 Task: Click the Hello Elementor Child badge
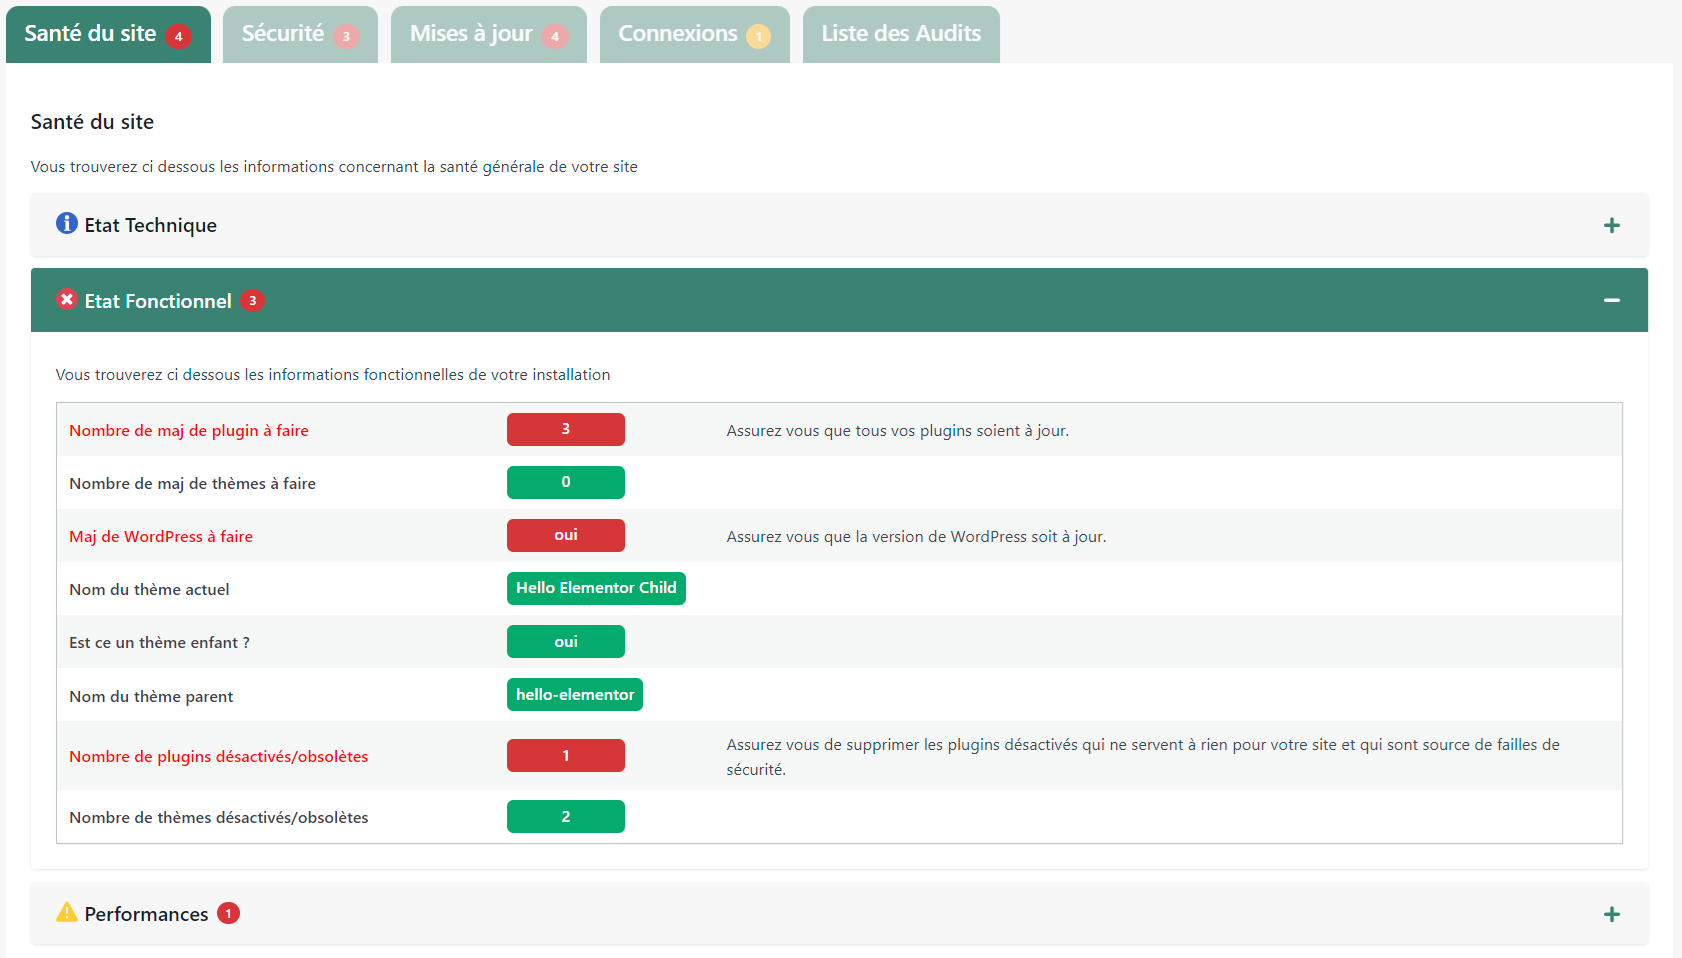click(596, 588)
